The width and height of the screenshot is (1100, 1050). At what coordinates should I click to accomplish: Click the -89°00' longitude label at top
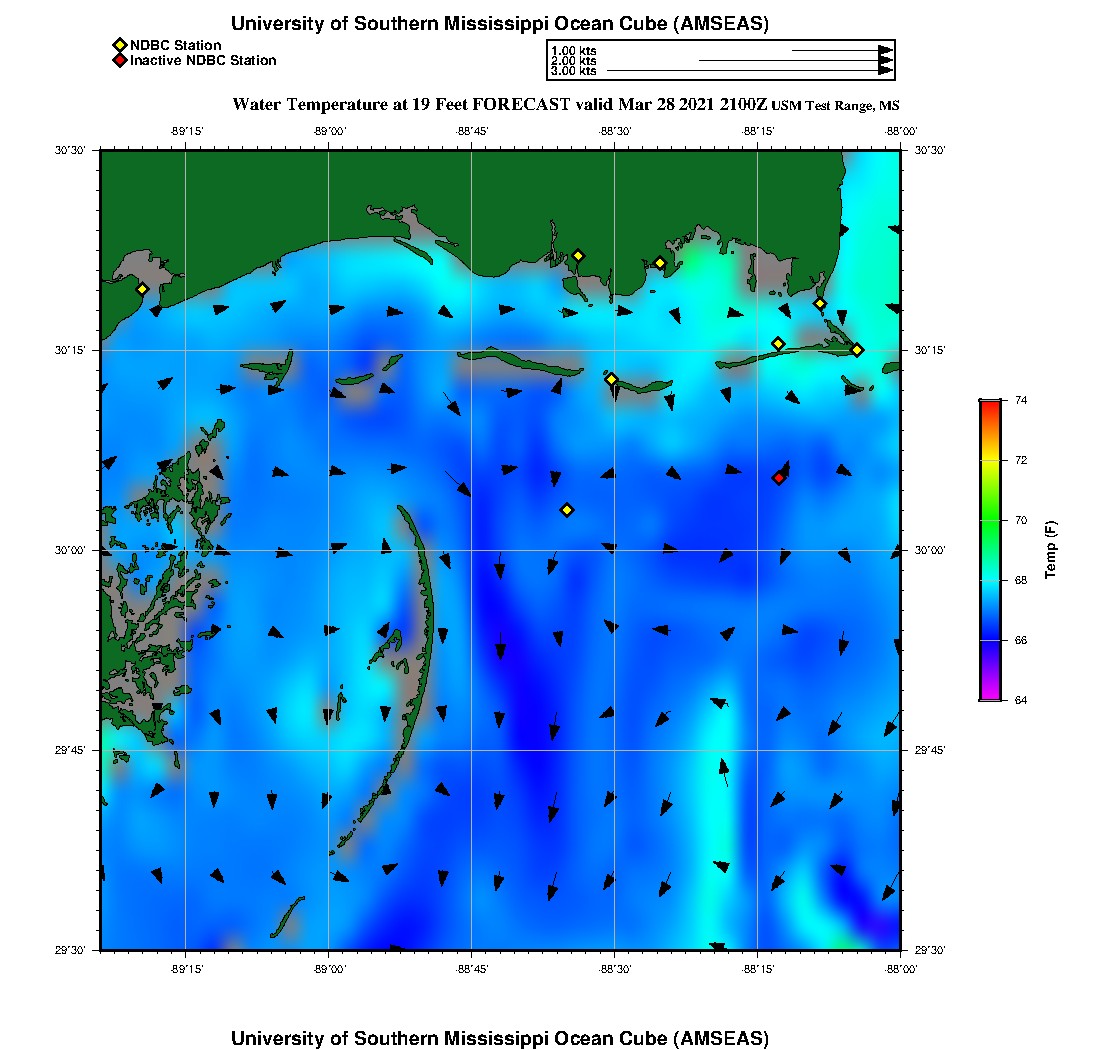click(329, 130)
